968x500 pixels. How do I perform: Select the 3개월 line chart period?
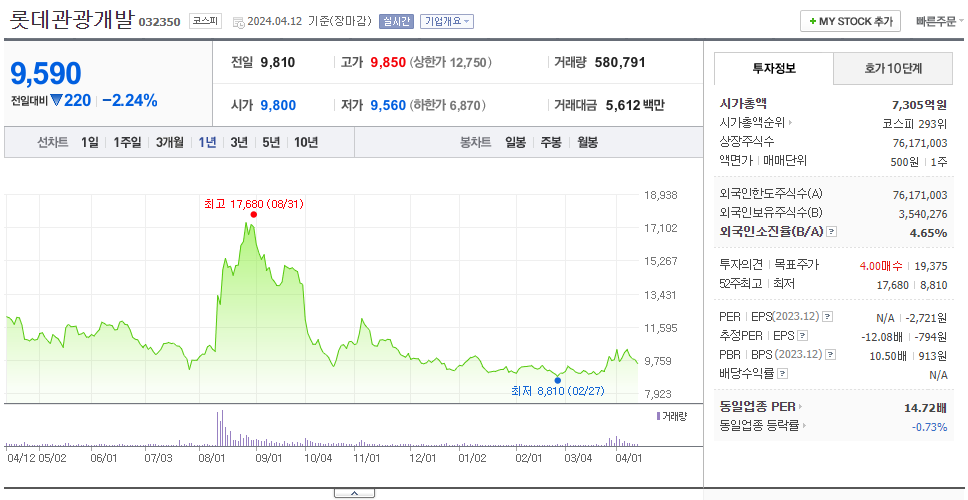click(x=170, y=143)
